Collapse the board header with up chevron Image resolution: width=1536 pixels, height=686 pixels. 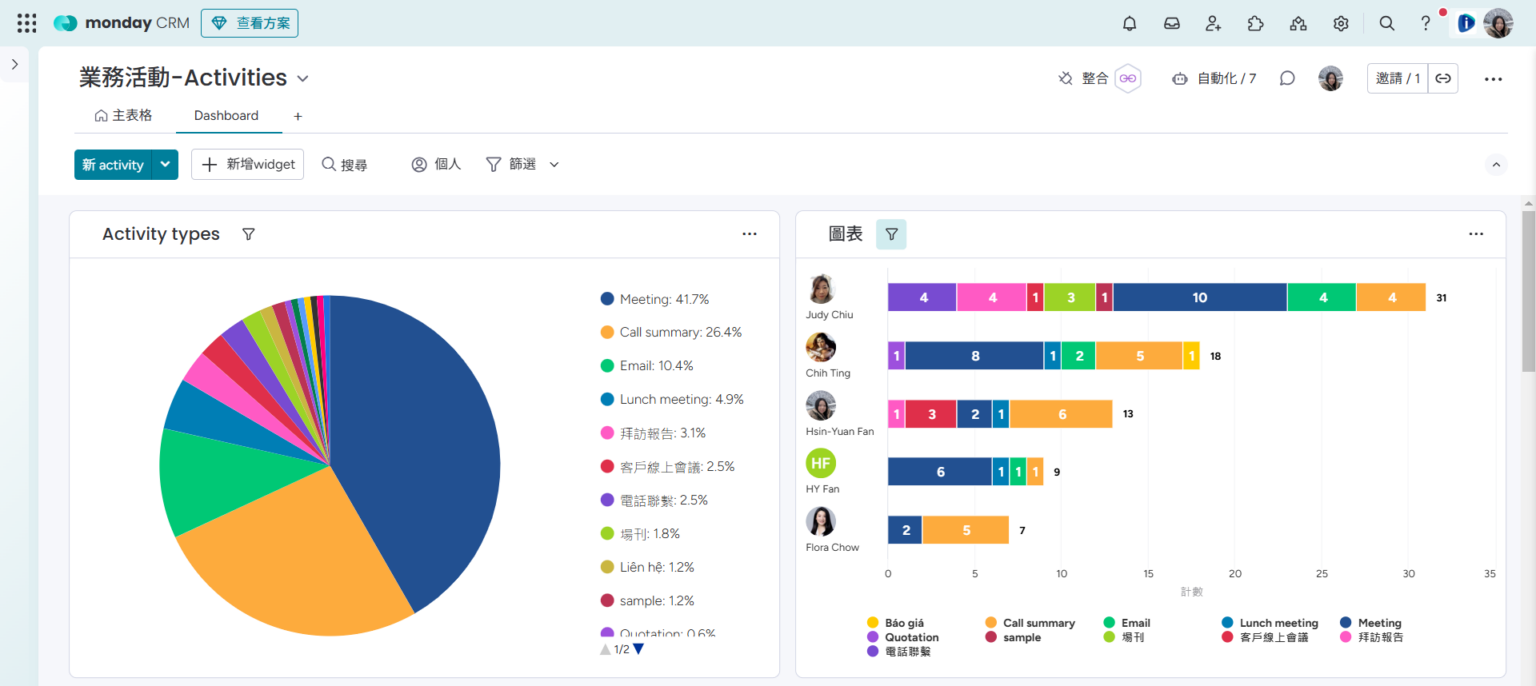1496,164
